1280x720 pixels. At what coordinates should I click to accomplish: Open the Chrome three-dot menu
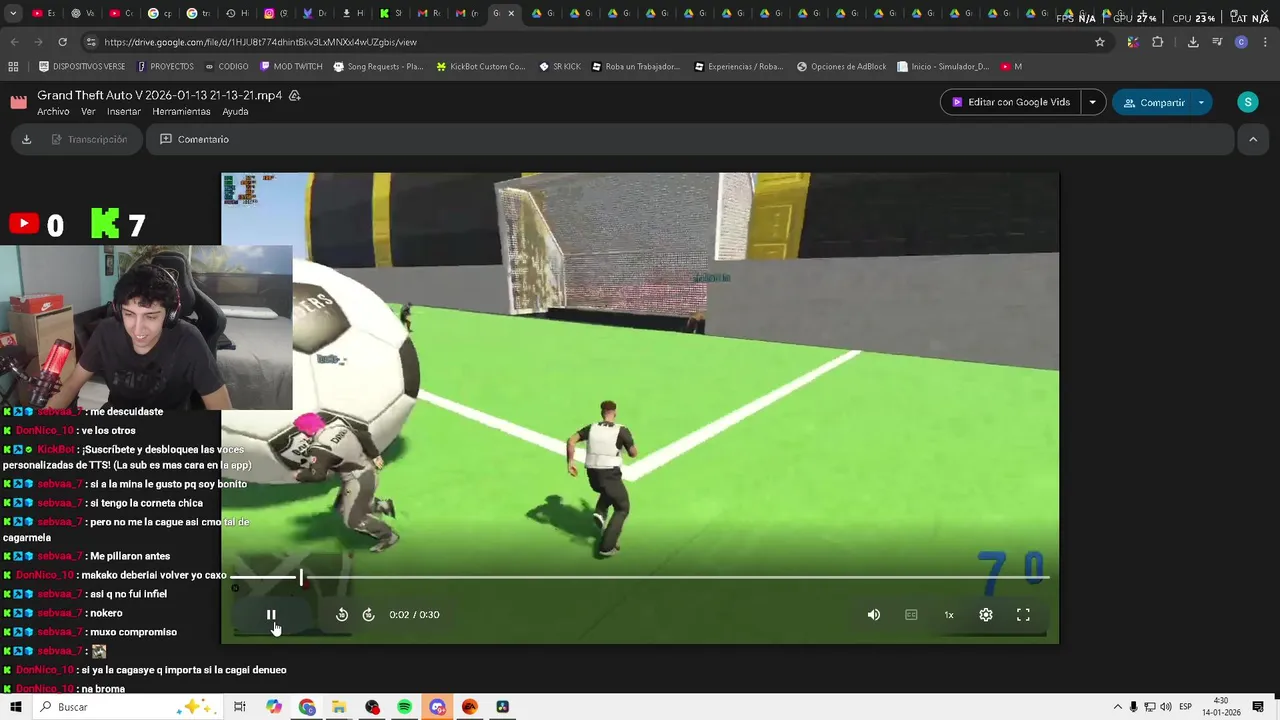click(x=1265, y=42)
